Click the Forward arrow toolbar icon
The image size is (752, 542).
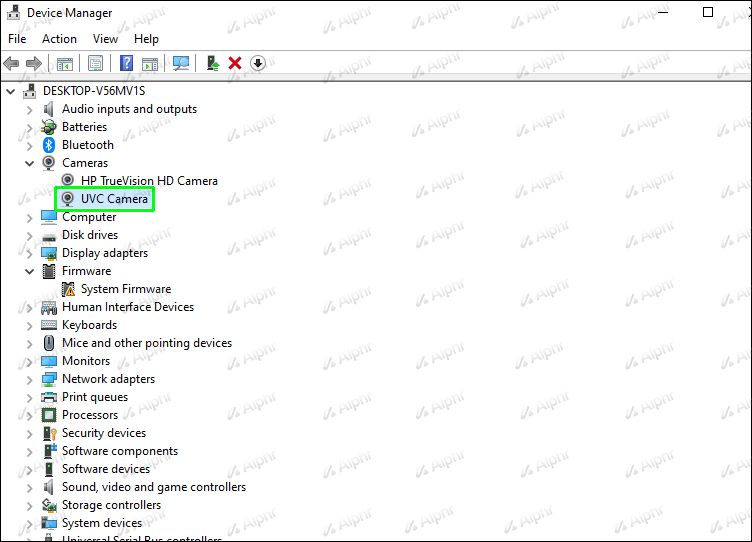click(34, 63)
